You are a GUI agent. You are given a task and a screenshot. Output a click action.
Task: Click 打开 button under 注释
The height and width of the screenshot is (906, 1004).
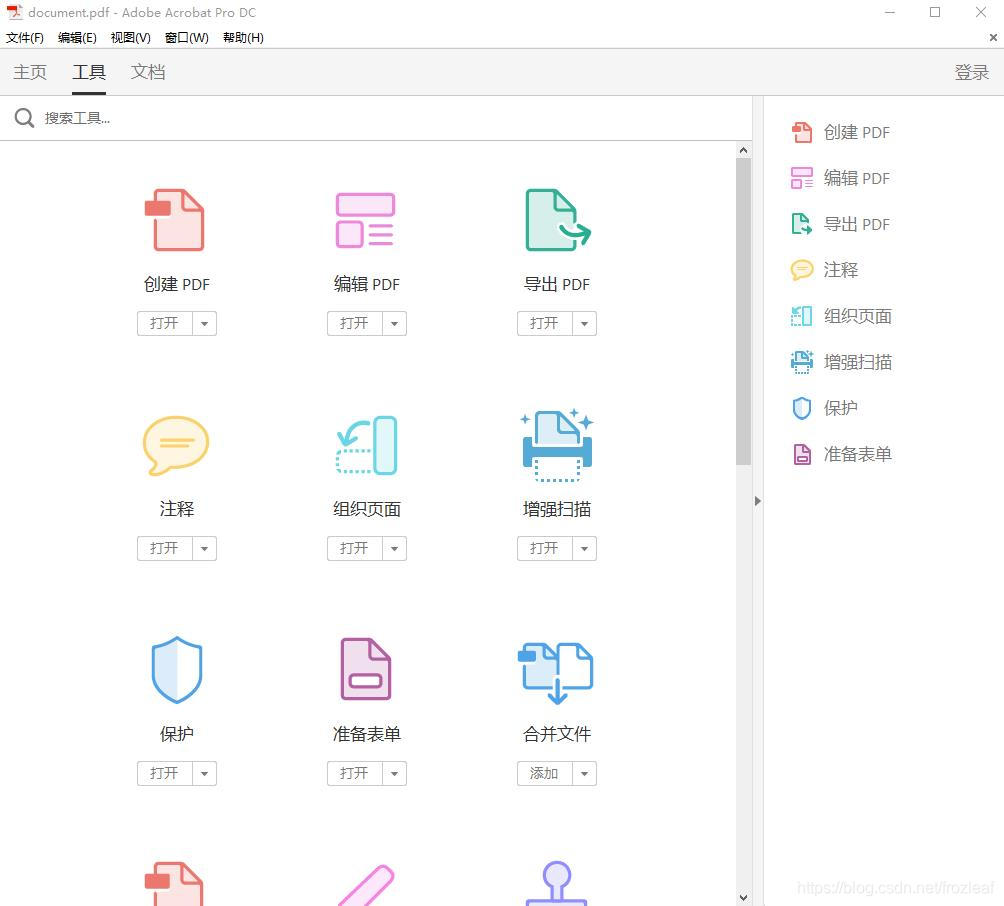click(165, 549)
